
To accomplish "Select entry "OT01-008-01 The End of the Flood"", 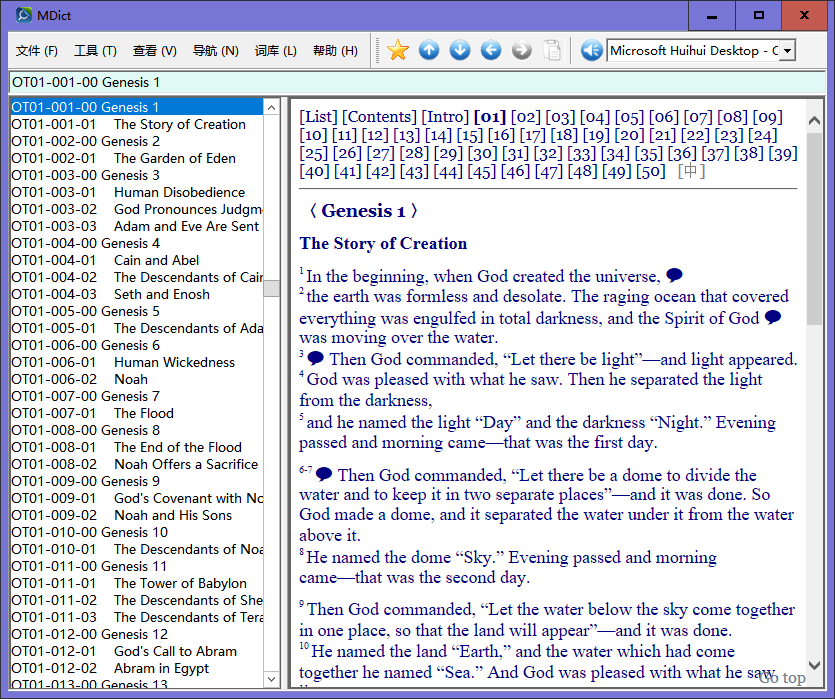I will (x=137, y=448).
